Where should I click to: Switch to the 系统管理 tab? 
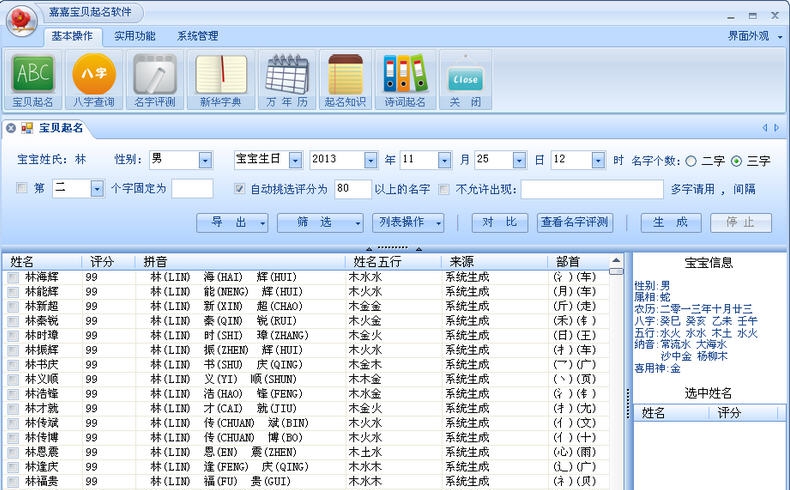[x=197, y=36]
